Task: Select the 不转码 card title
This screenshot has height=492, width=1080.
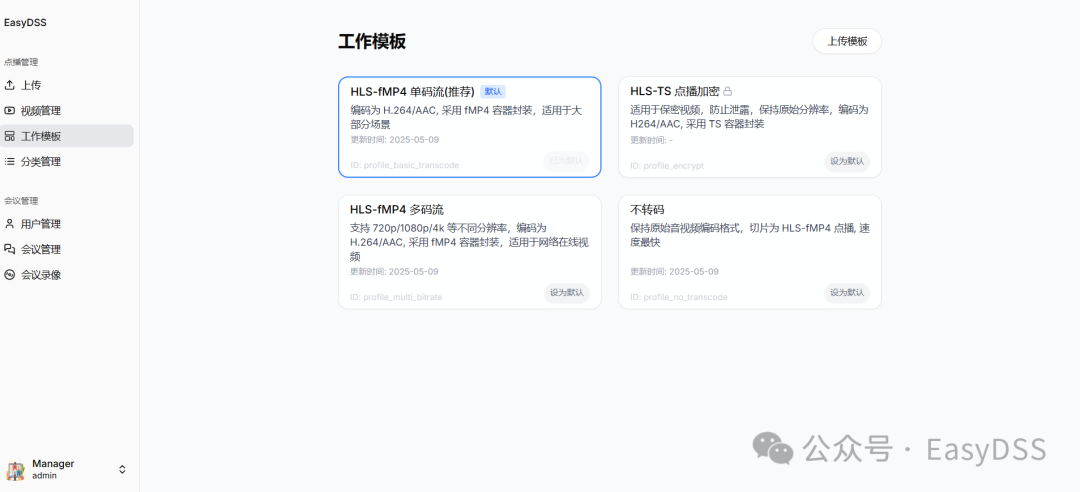Action: (x=647, y=209)
